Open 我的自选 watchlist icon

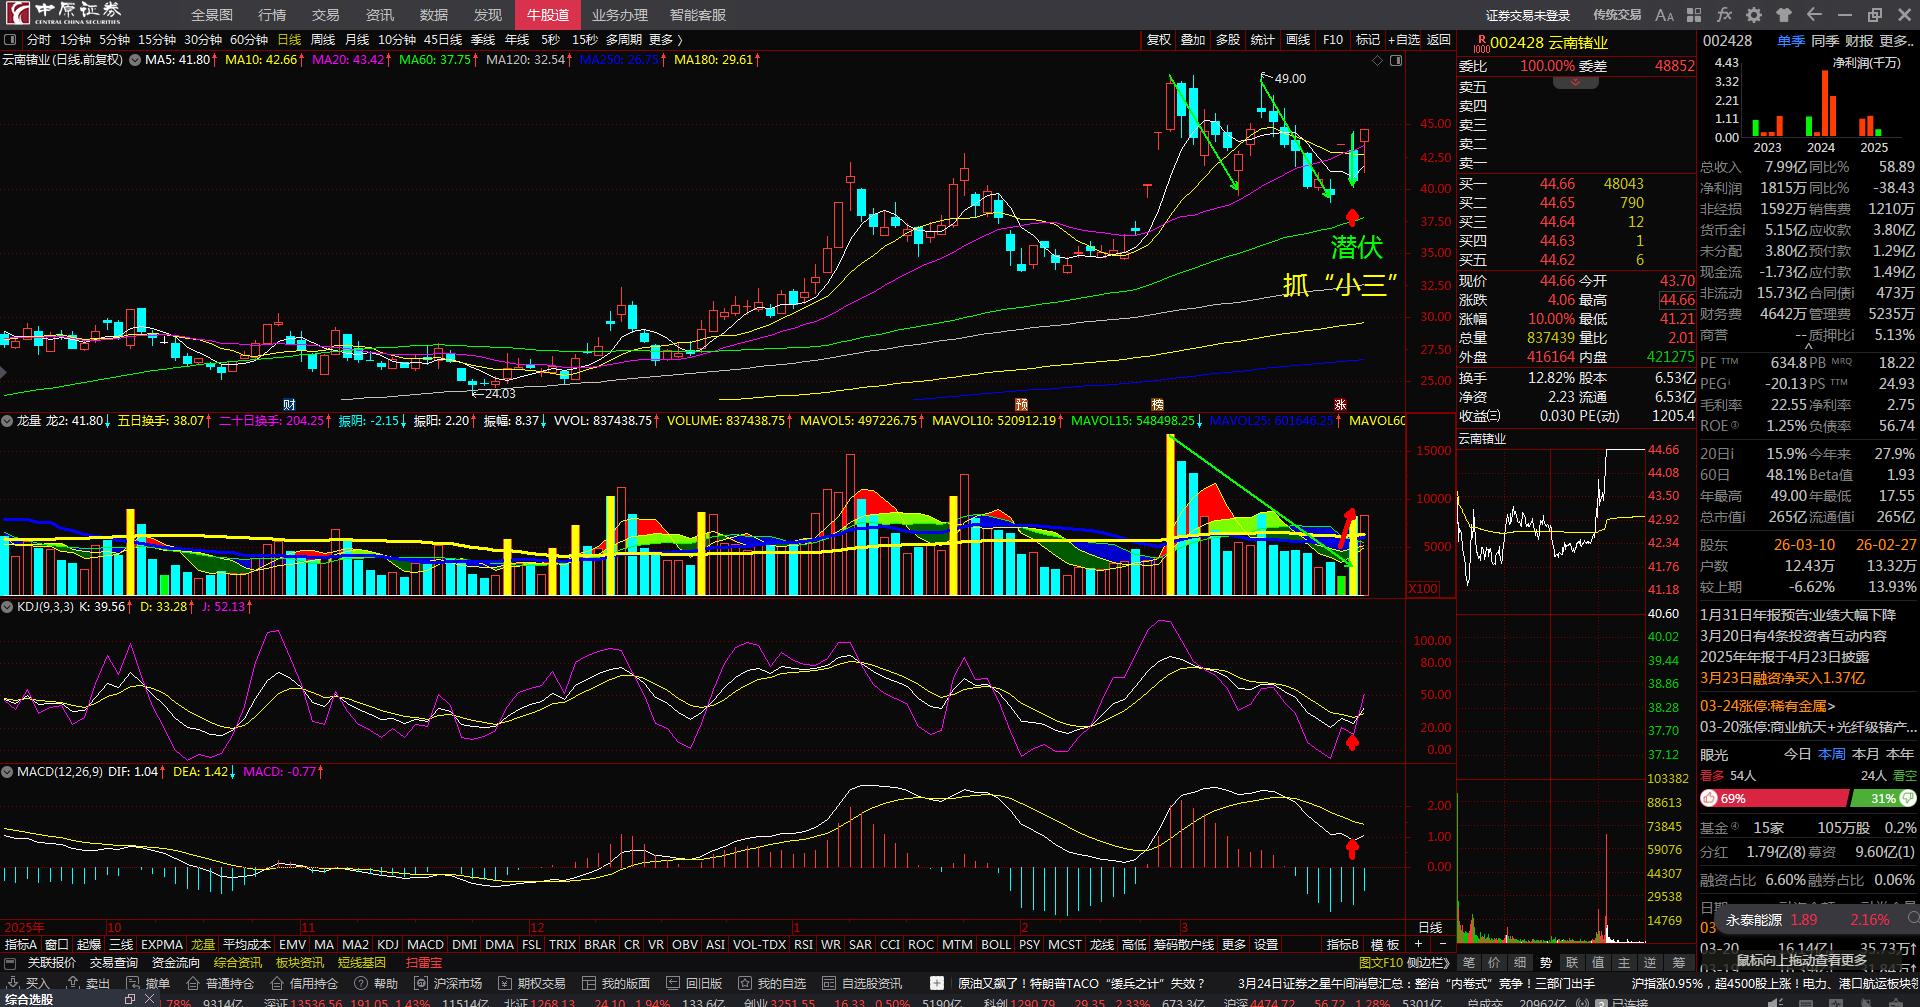click(x=745, y=984)
